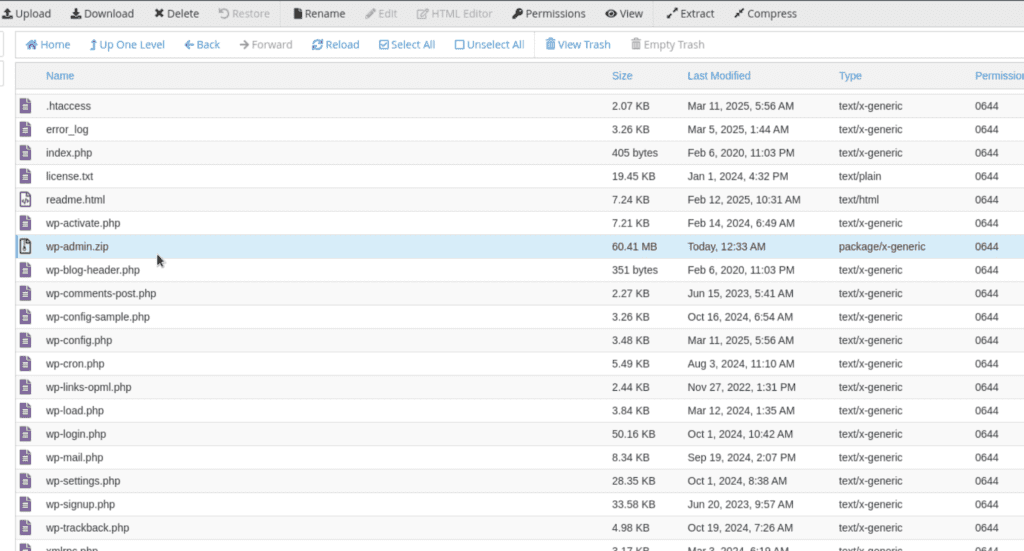Sort by Name column header
The width and height of the screenshot is (1024, 551).
point(60,76)
